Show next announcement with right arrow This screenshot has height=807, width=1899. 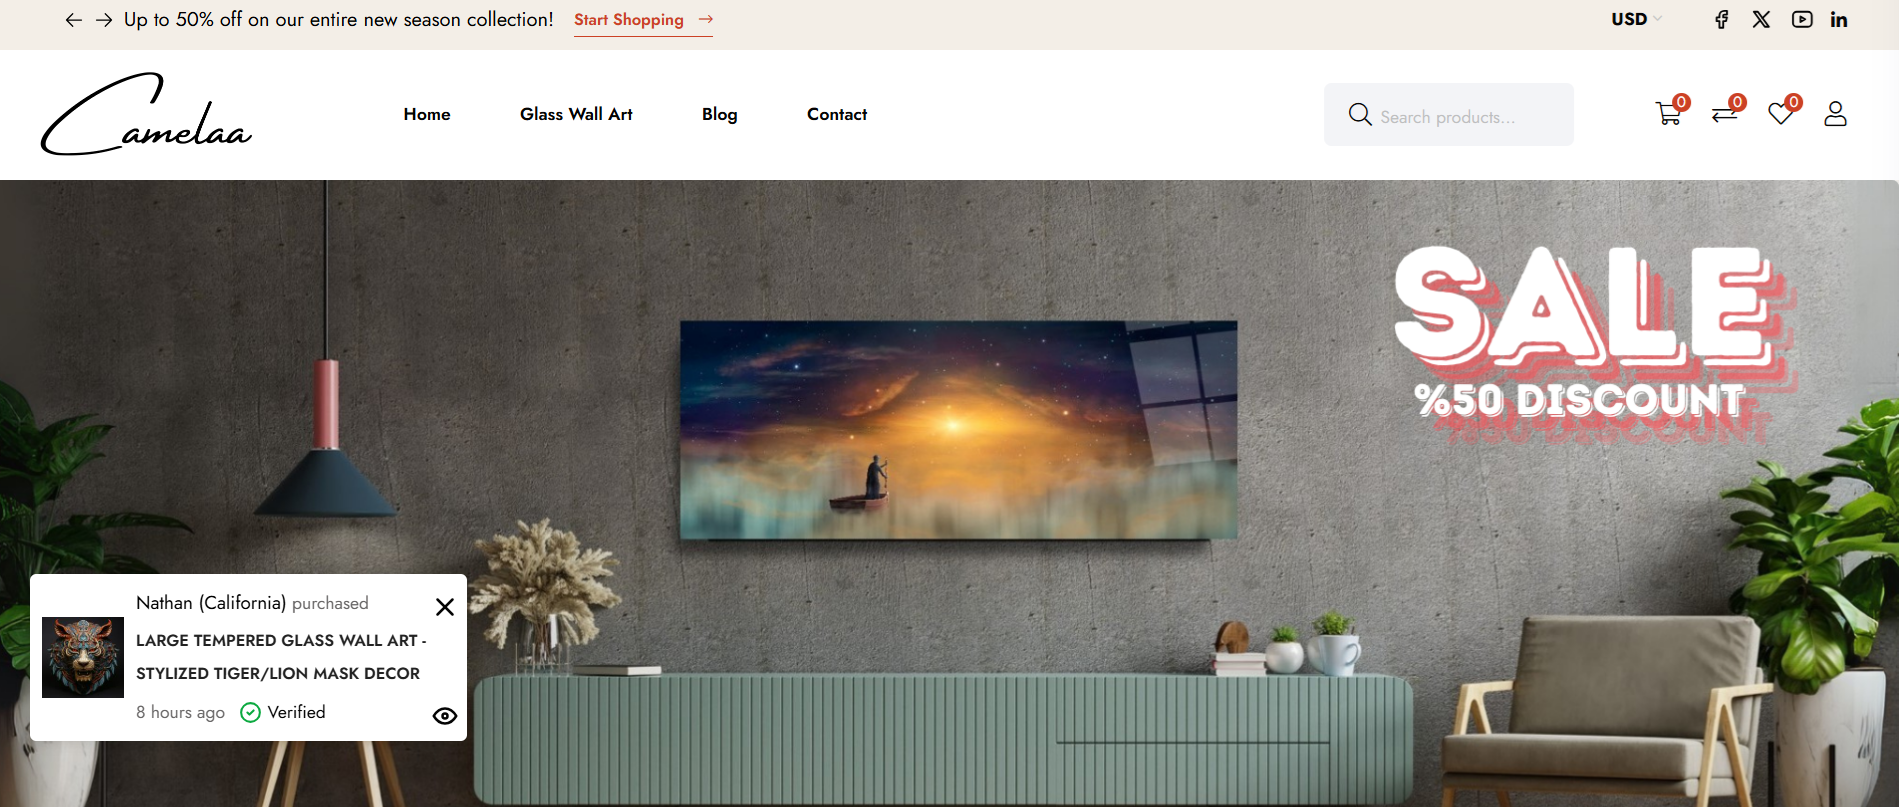[104, 20]
